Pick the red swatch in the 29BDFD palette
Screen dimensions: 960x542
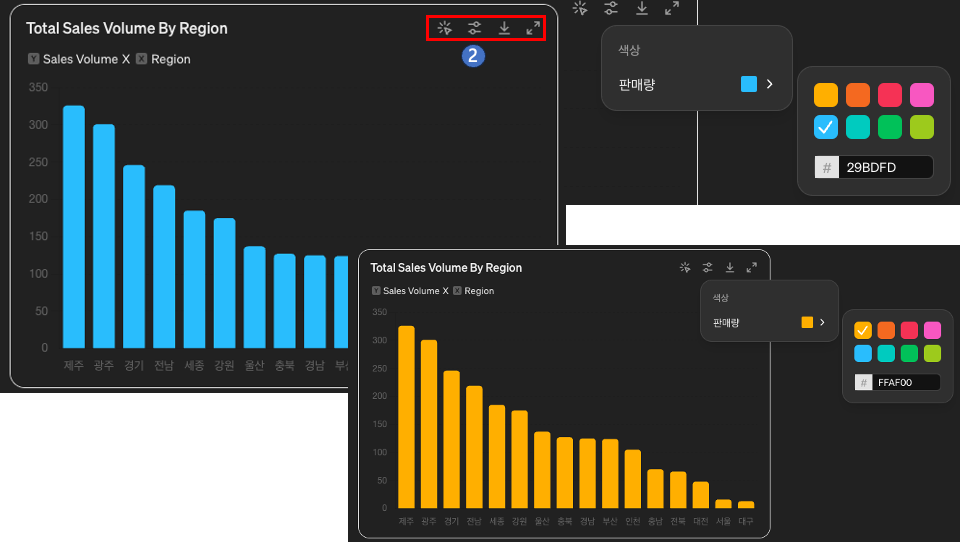[890, 95]
